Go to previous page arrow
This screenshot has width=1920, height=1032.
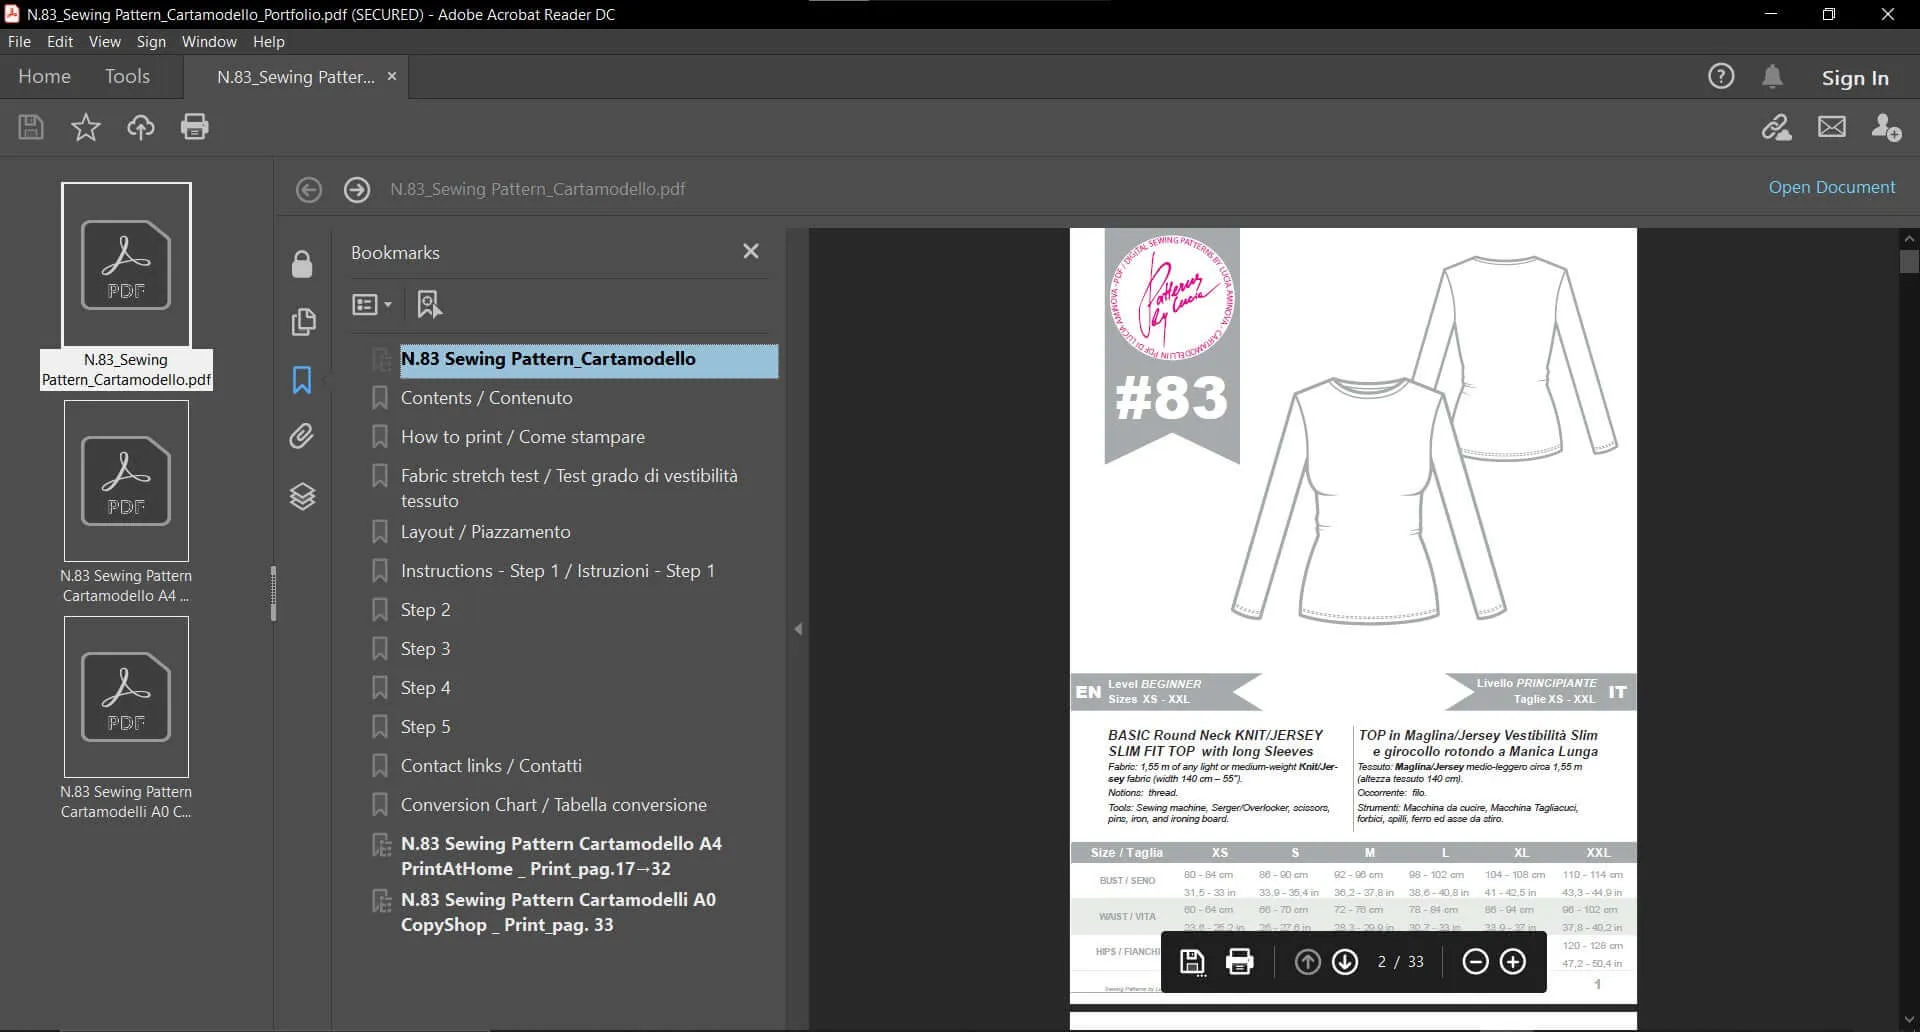[x=1307, y=962]
